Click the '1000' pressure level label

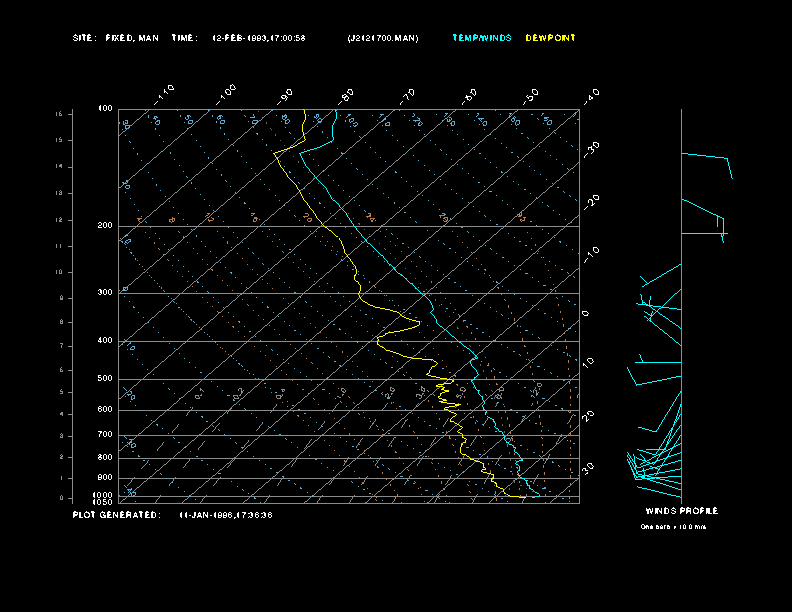[x=103, y=495]
